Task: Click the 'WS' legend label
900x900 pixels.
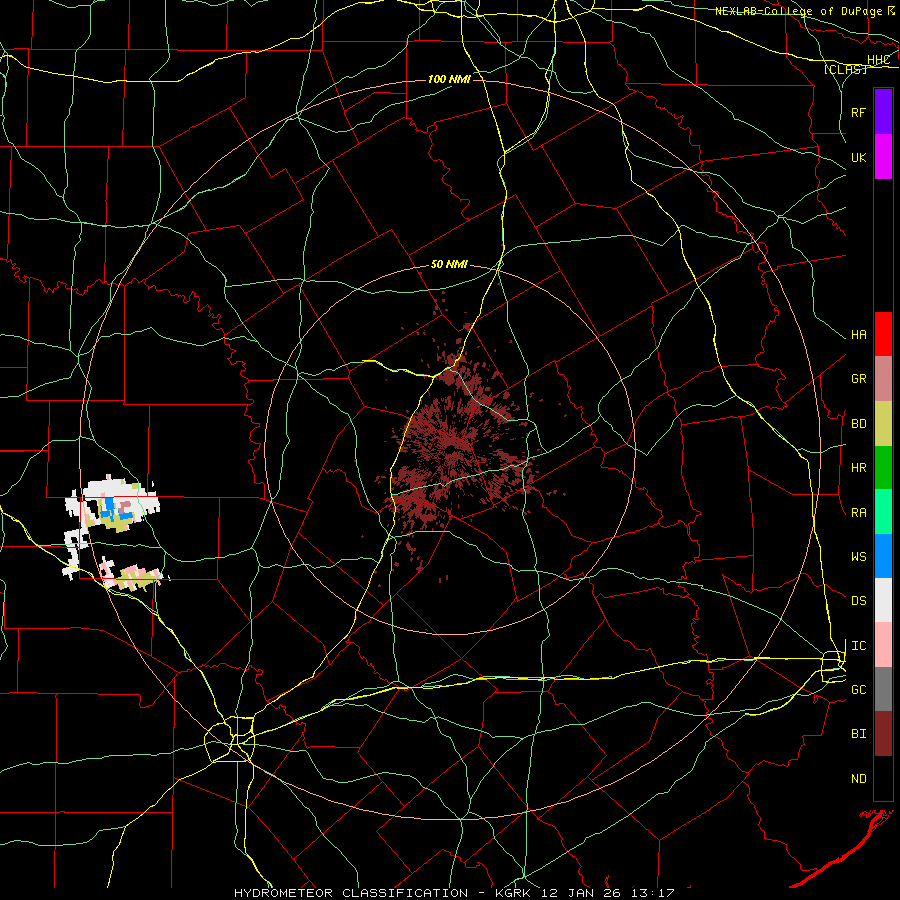Action: [858, 557]
